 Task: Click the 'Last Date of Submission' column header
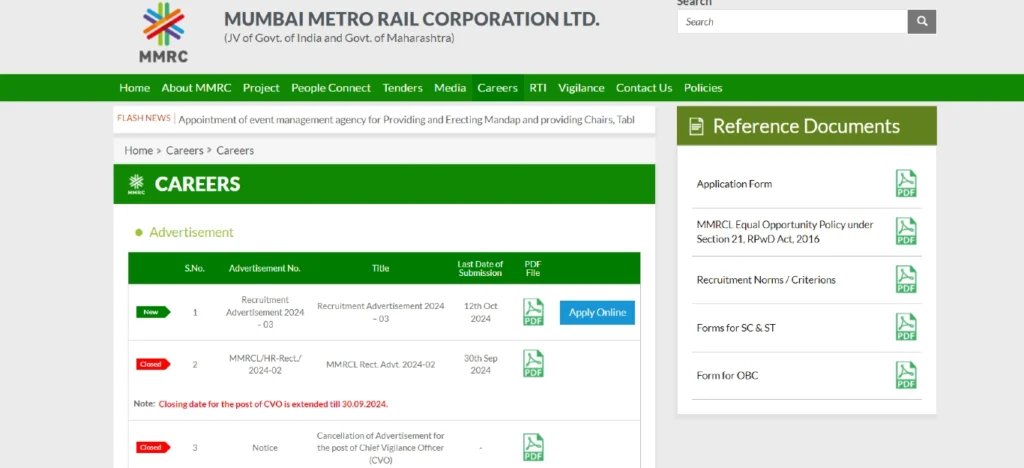480,268
